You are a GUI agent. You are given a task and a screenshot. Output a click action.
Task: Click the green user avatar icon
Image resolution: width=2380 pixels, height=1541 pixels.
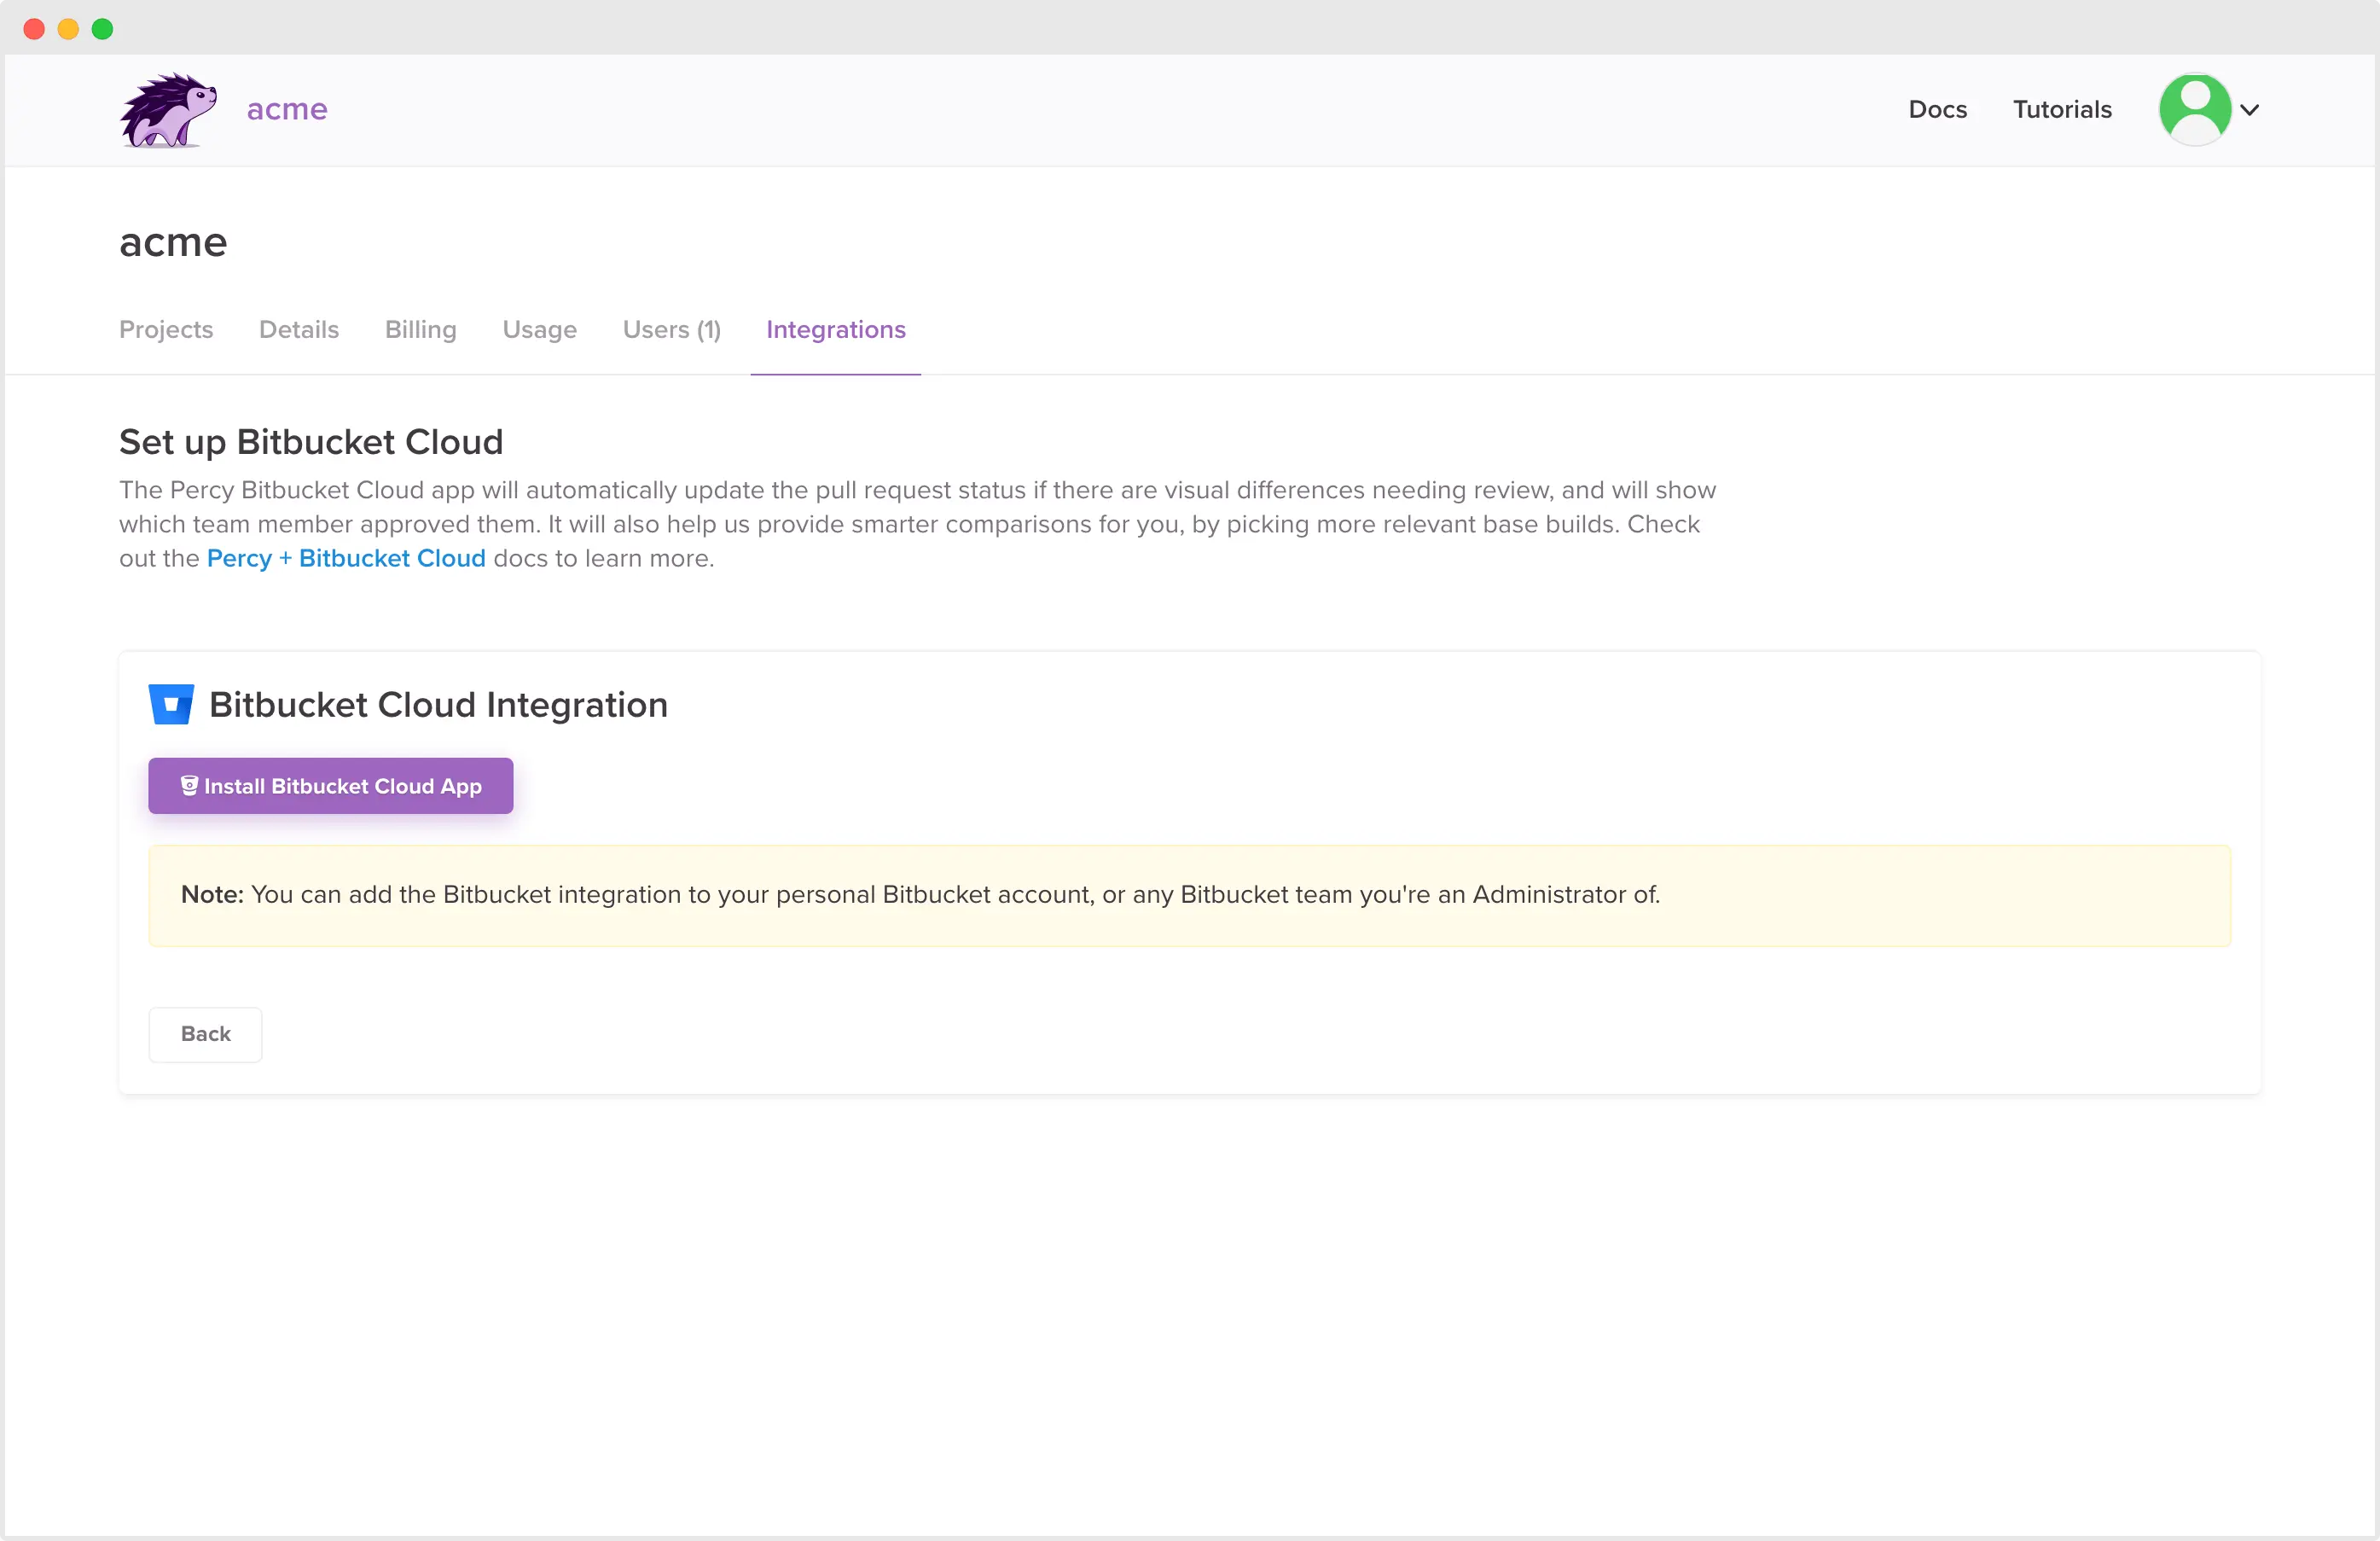(2194, 109)
